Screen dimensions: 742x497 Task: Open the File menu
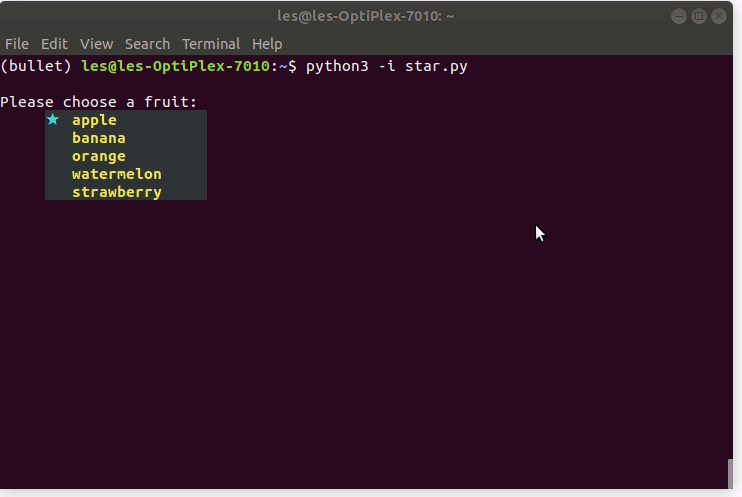[x=17, y=44]
